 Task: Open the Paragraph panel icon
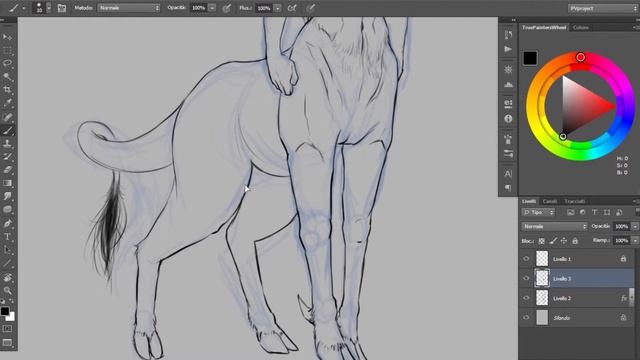tap(508, 187)
